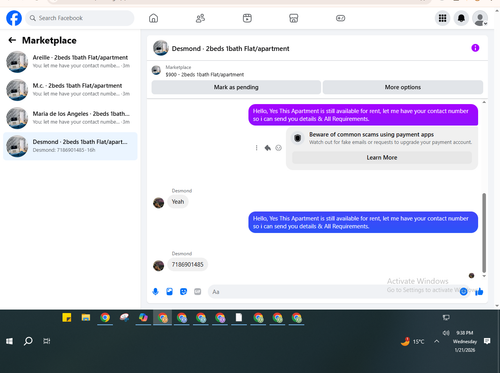The height and width of the screenshot is (373, 500).
Task: Click the chat scroll-down arrow
Action: [x=484, y=276]
